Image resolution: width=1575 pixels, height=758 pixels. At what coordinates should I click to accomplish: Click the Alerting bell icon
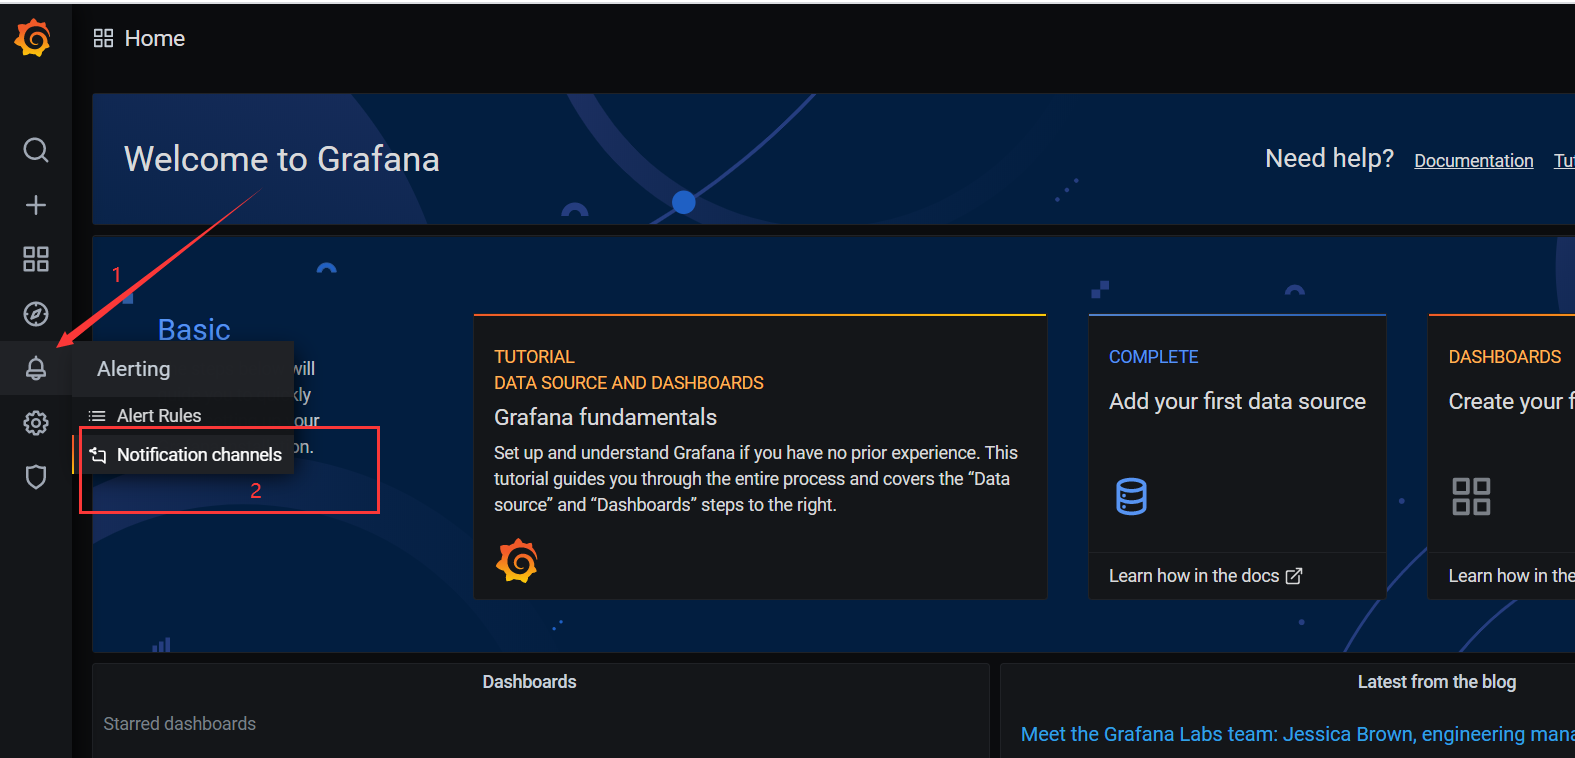coord(36,368)
